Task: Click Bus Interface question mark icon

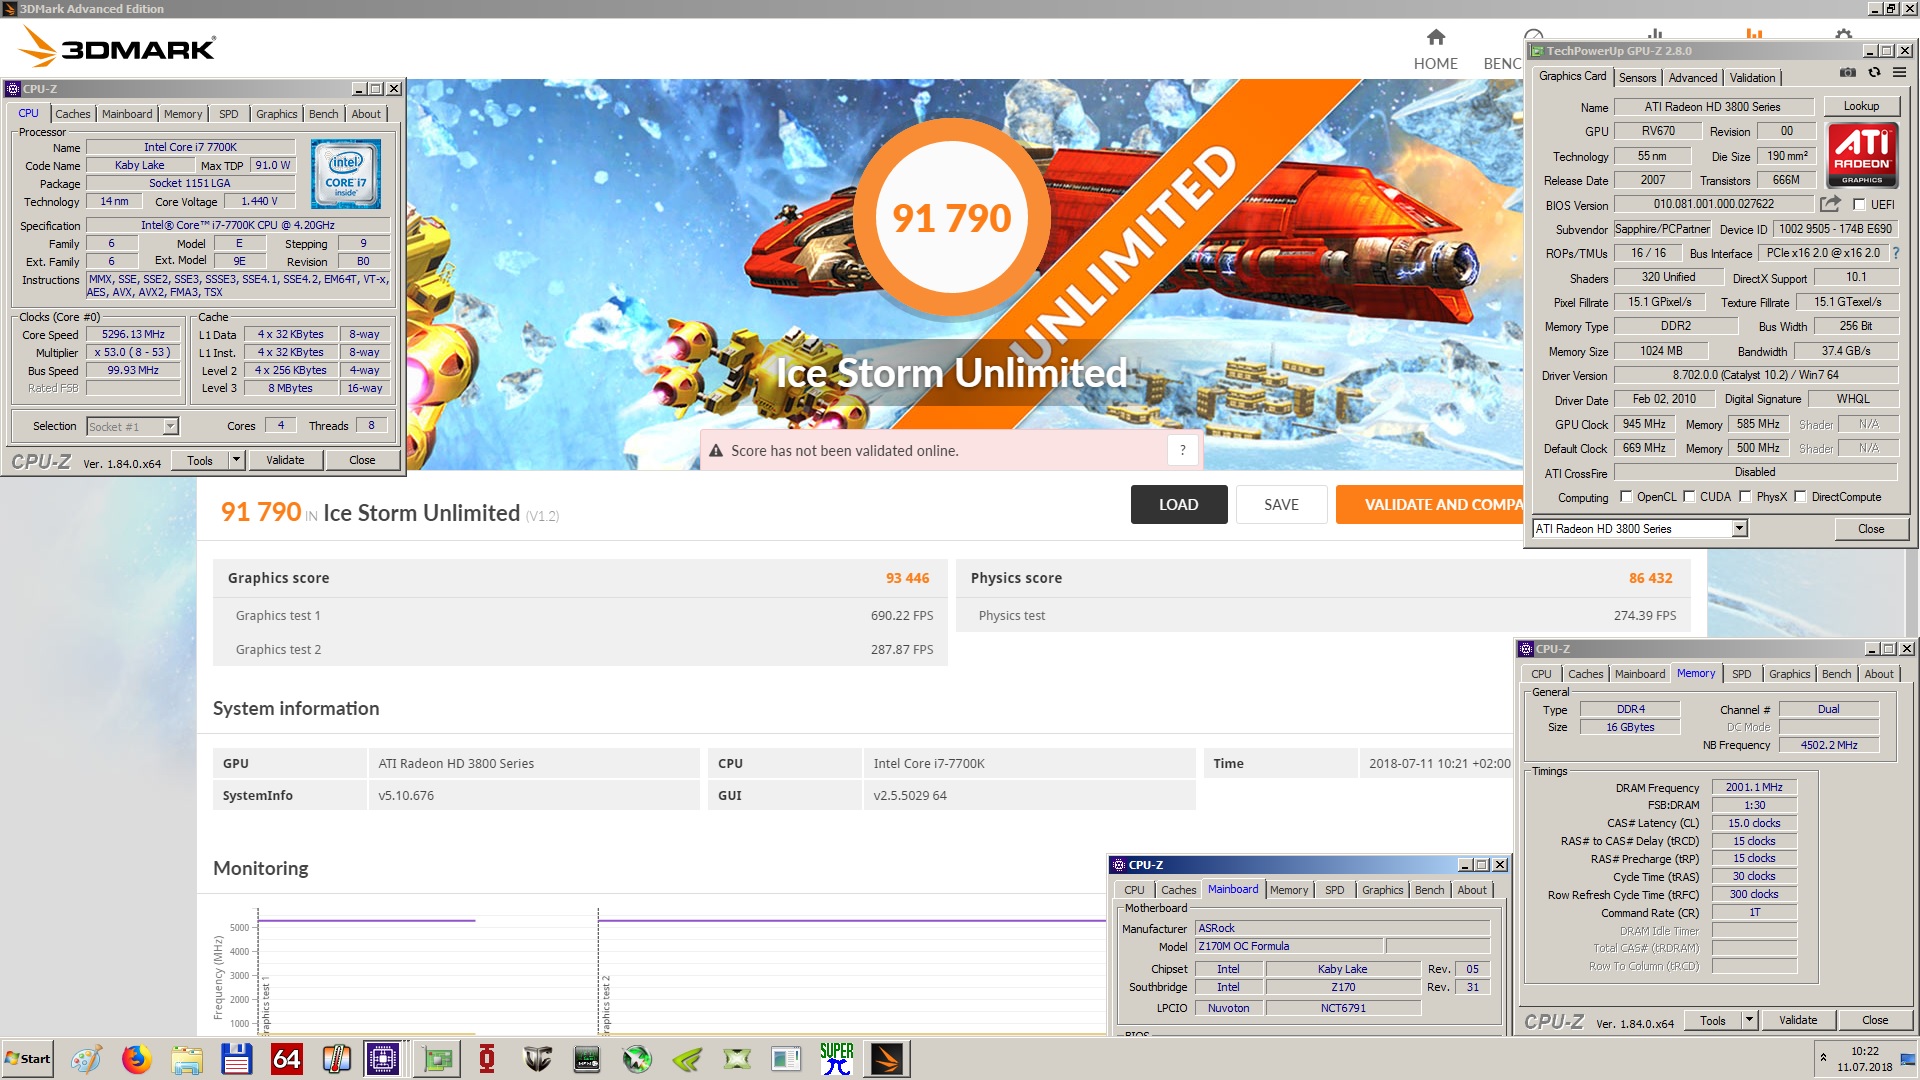Action: tap(1895, 253)
